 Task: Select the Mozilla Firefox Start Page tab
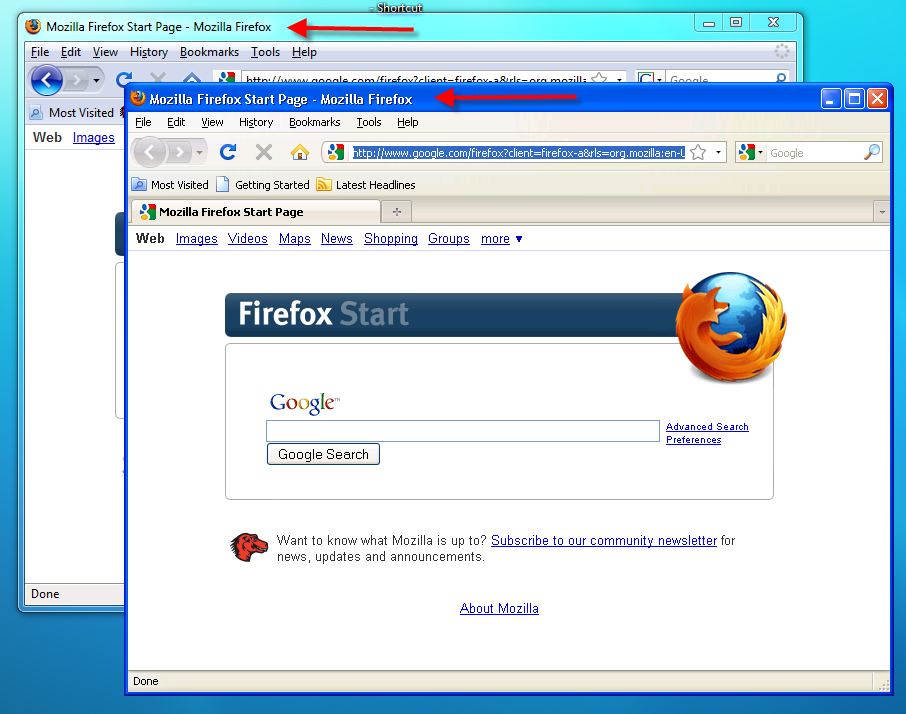tap(255, 212)
